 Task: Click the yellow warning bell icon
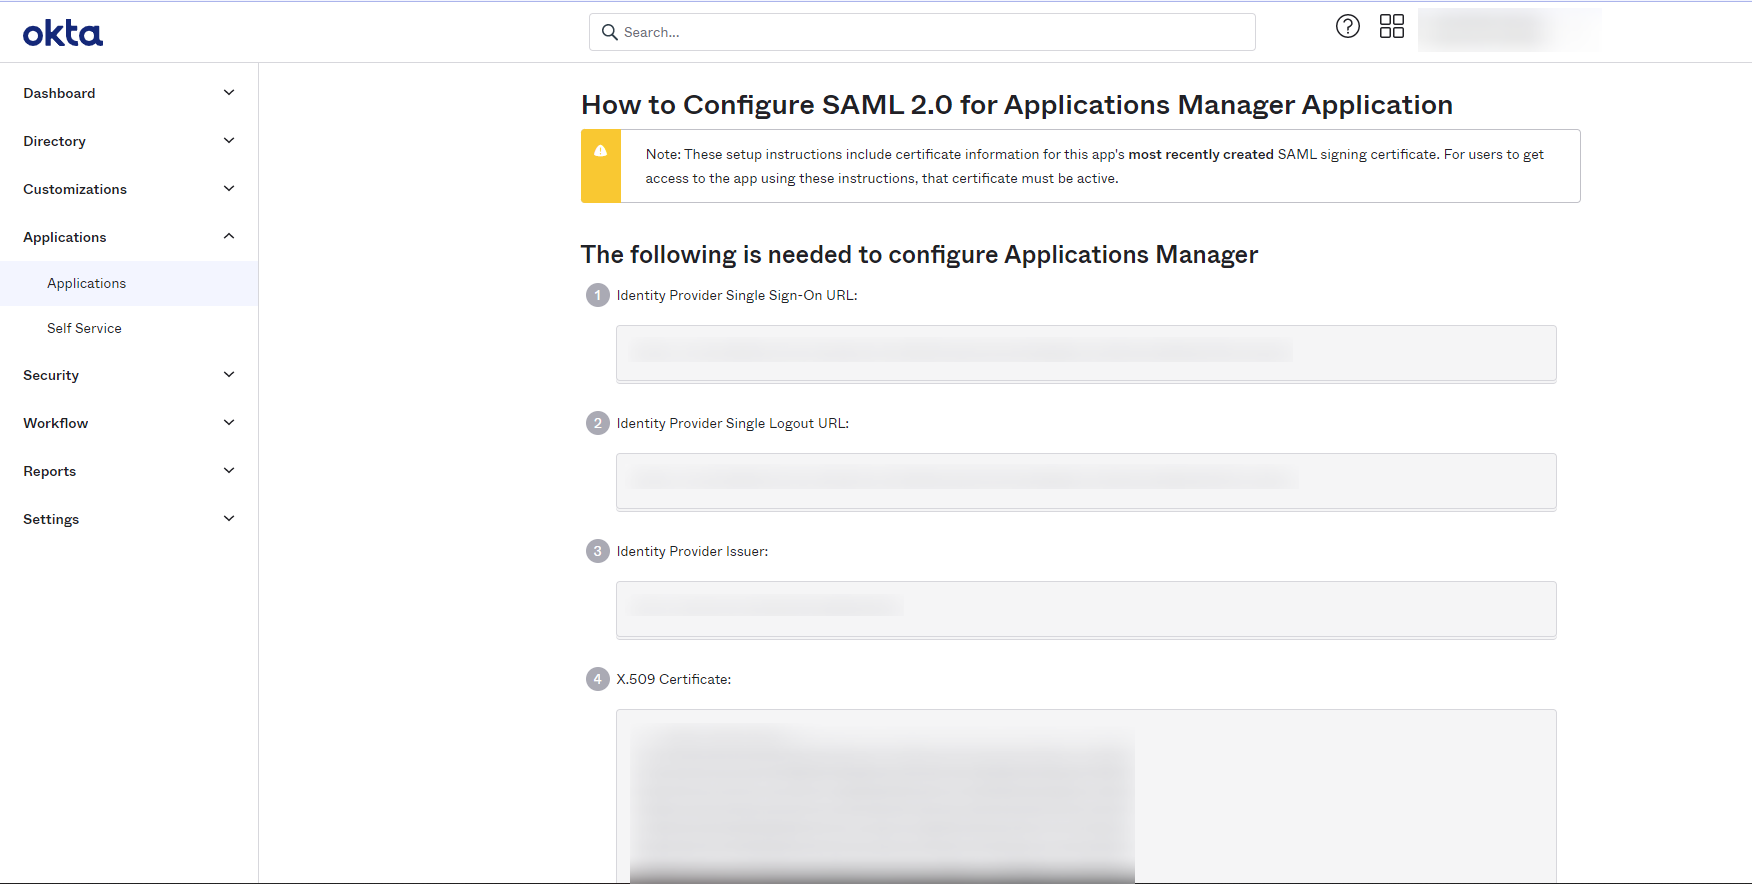601,151
